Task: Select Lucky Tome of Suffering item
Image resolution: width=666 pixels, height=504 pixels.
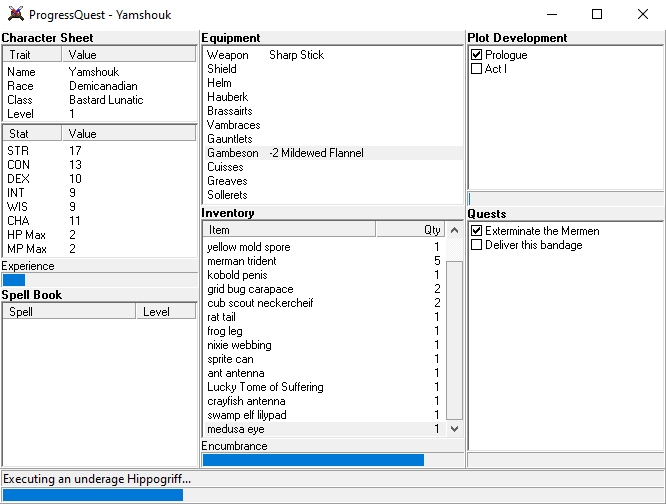Action: (x=325, y=387)
